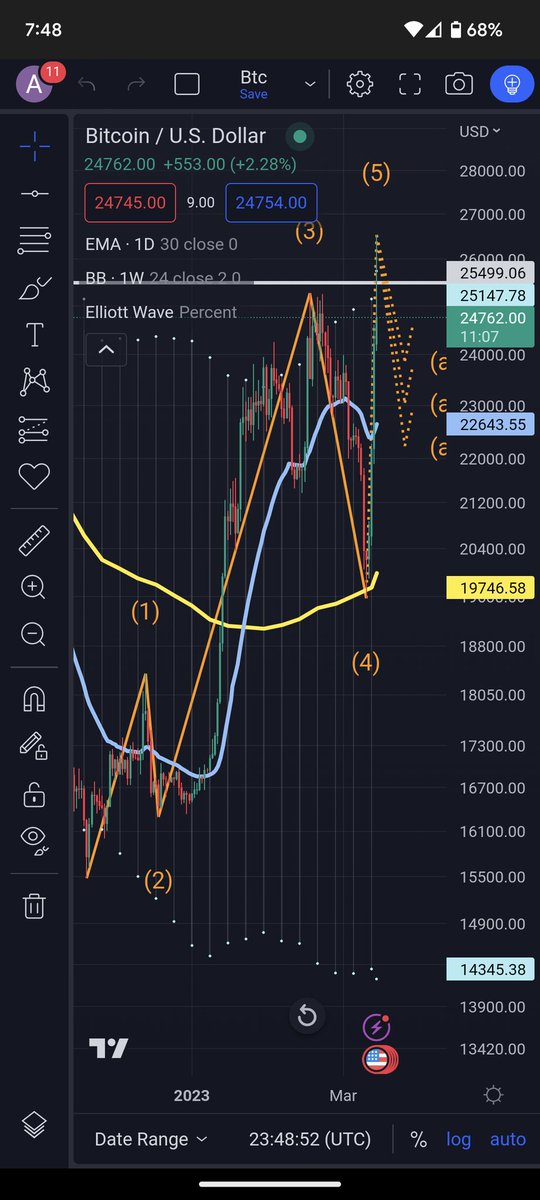Click the 14345.38 price label
The height and width of the screenshot is (1200, 540).
(492, 969)
